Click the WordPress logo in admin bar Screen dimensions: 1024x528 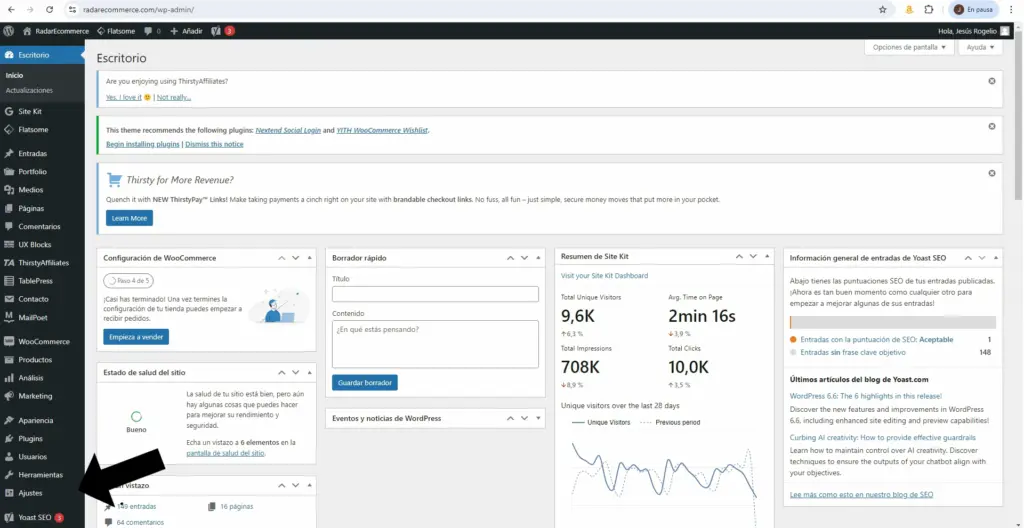coord(8,31)
